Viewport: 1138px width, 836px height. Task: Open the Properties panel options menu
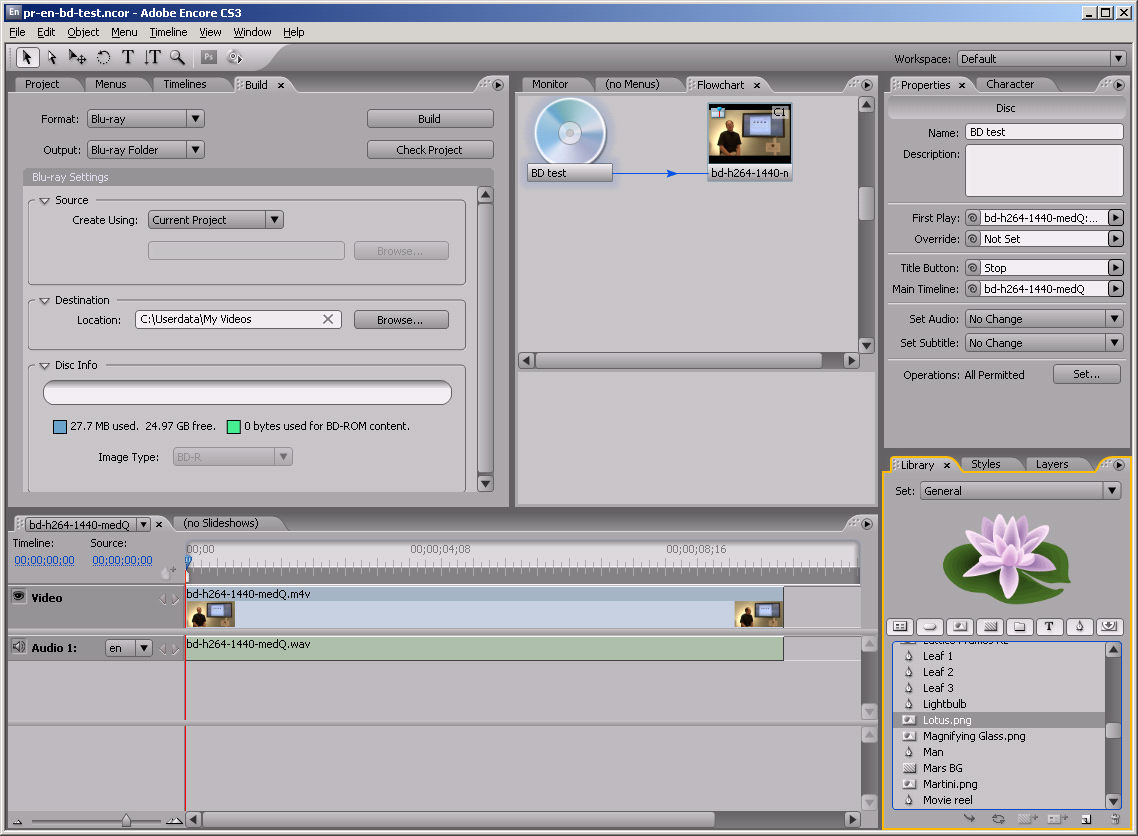pos(1118,85)
